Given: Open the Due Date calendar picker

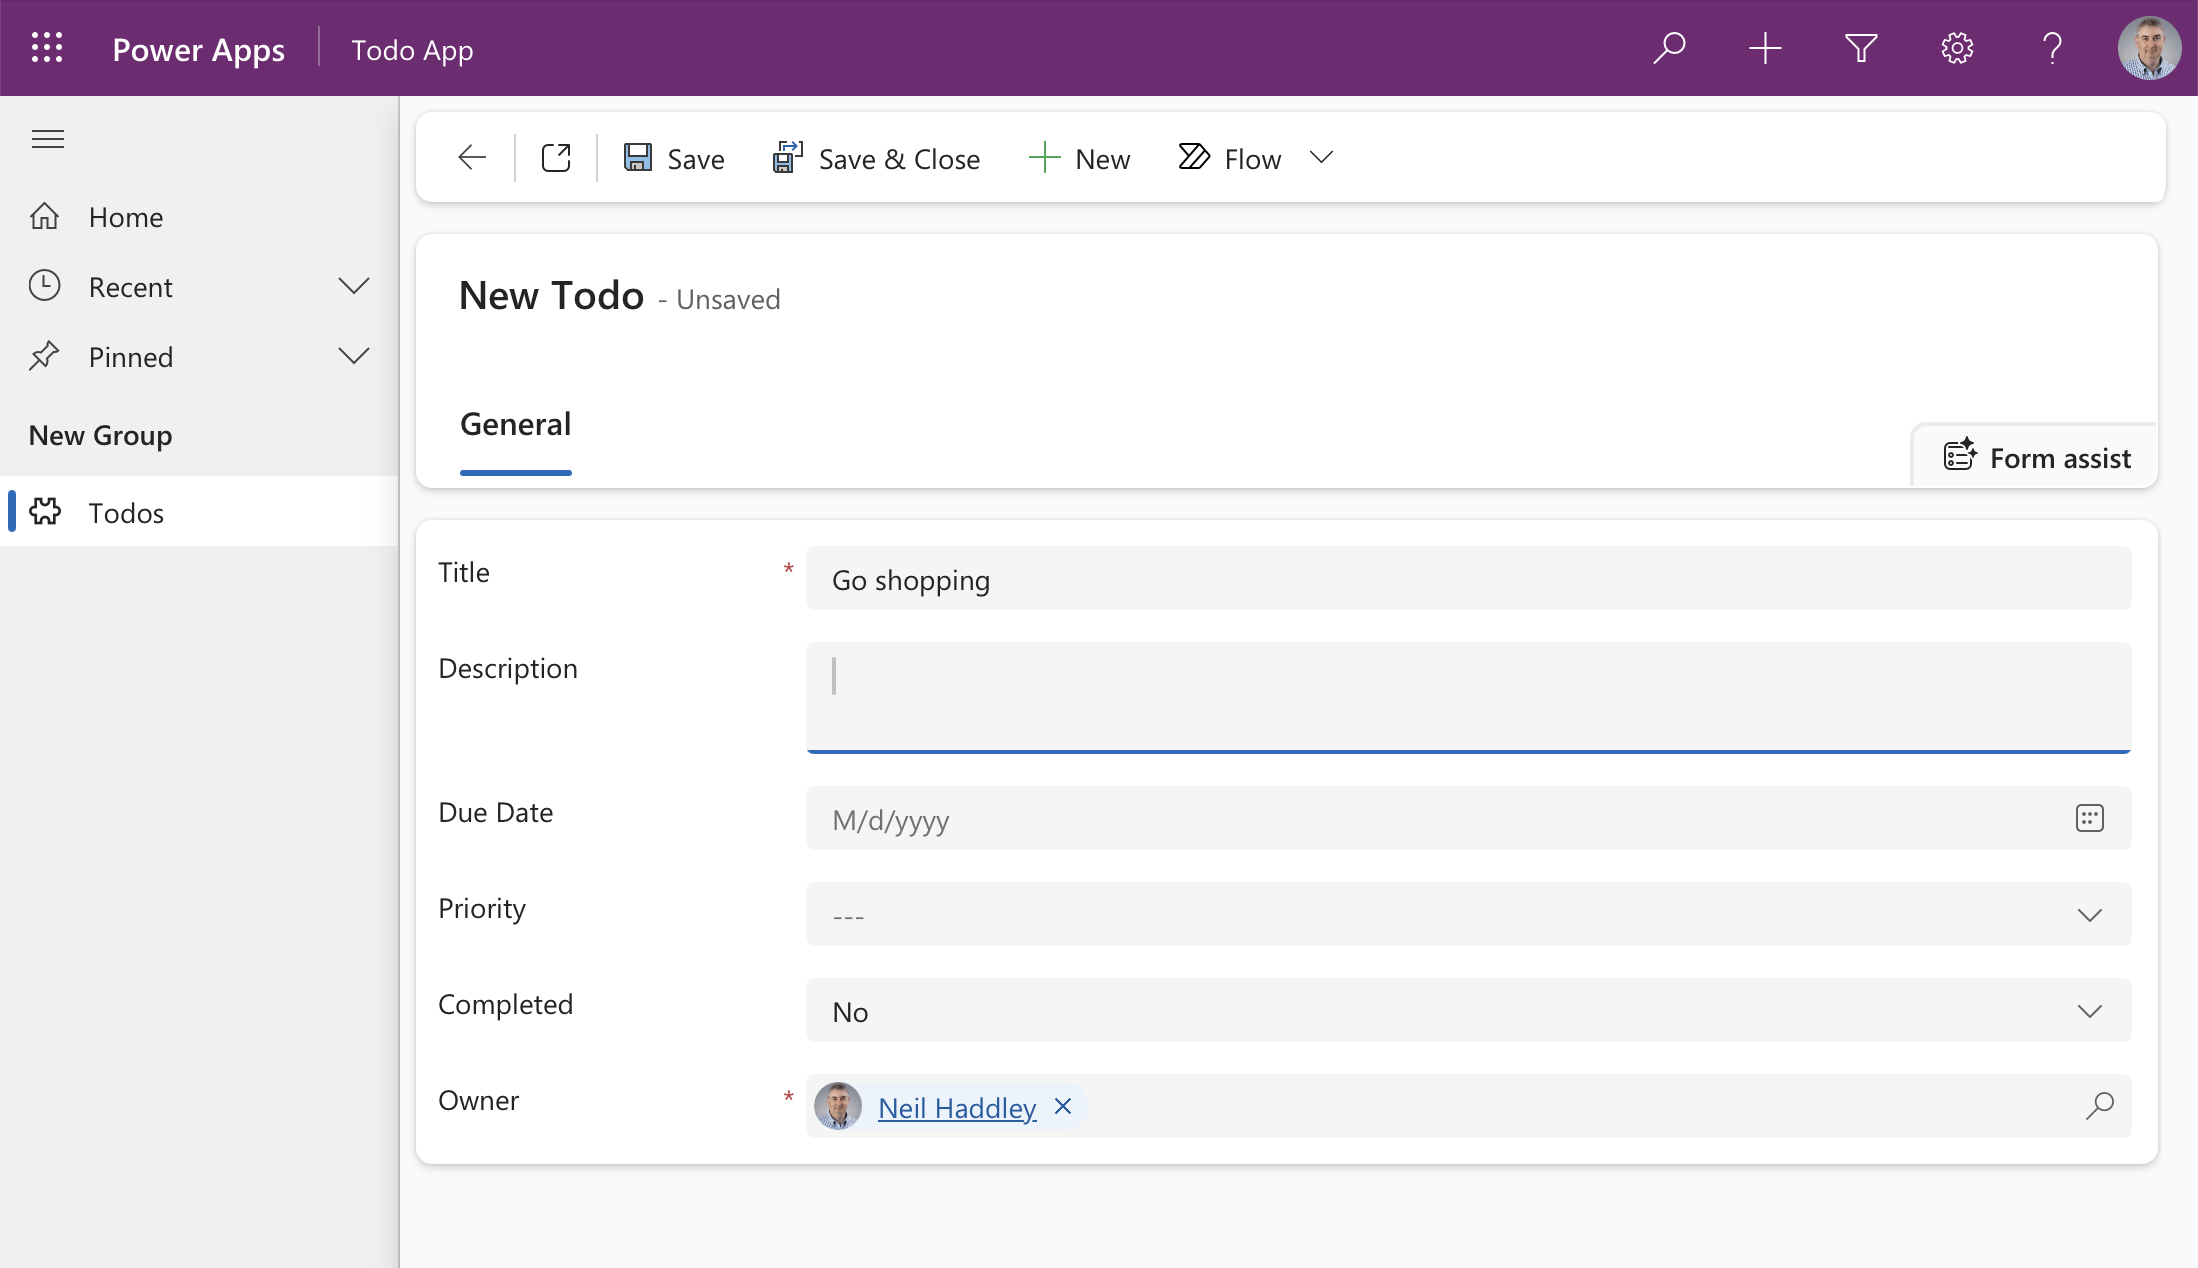Looking at the screenshot, I should click(2089, 818).
